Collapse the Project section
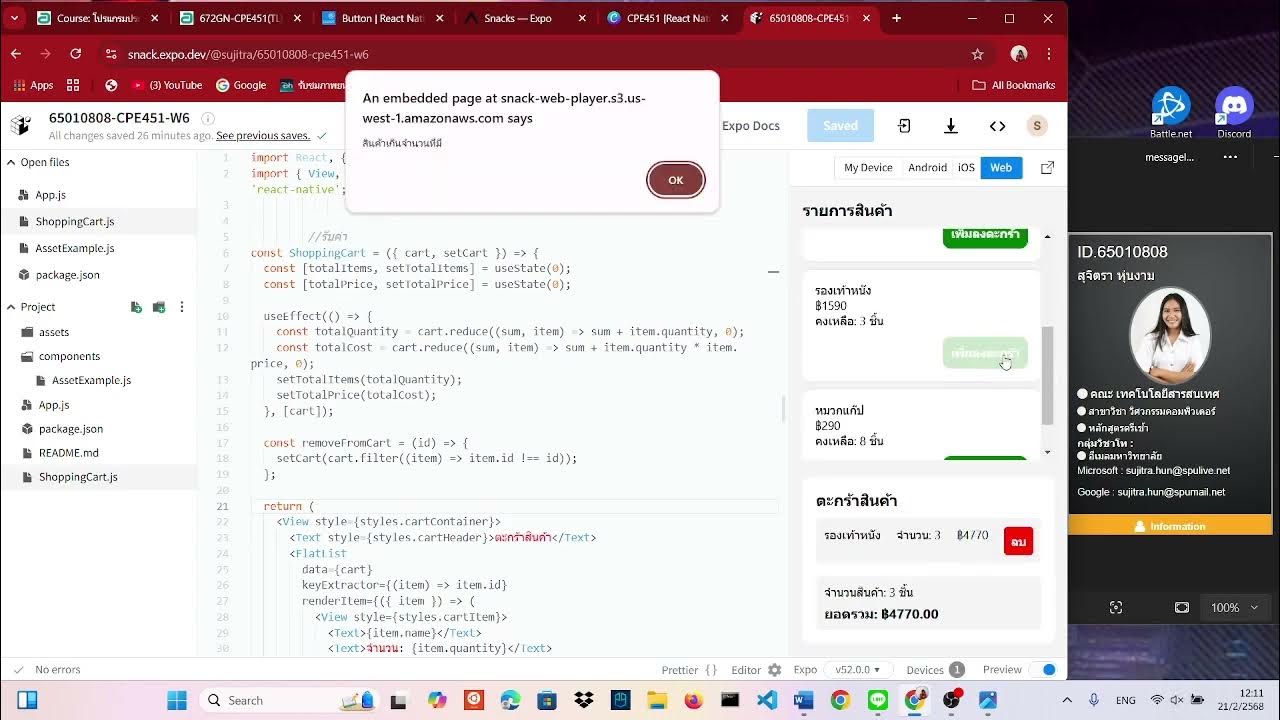The height and width of the screenshot is (720, 1280). click(11, 307)
